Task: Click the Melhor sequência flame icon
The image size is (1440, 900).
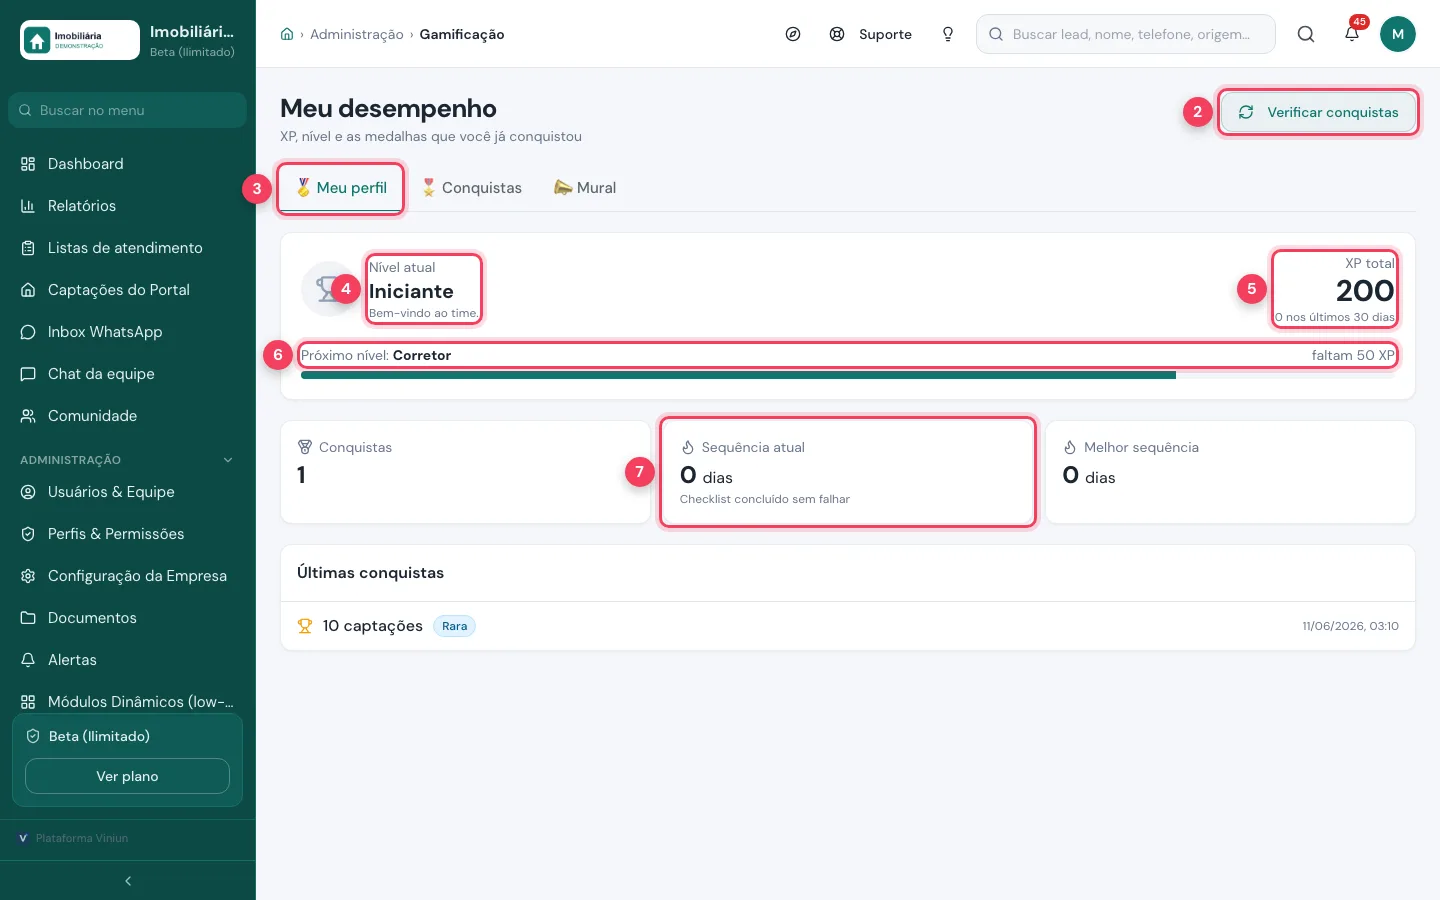Action: pos(1070,447)
